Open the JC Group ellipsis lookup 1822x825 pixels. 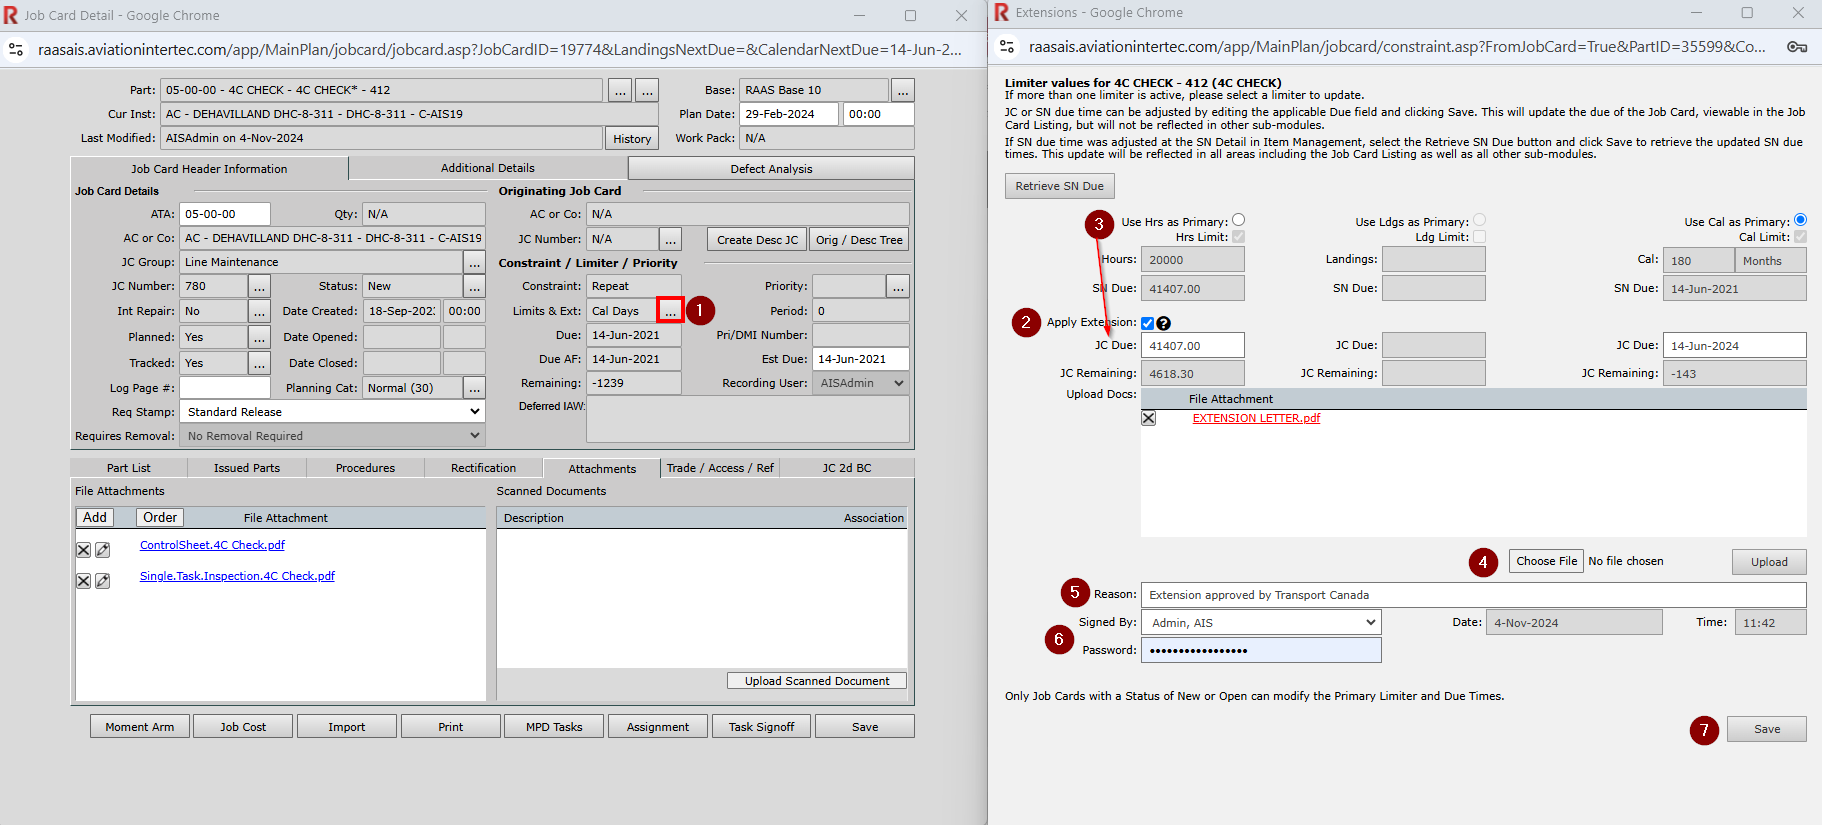(474, 262)
